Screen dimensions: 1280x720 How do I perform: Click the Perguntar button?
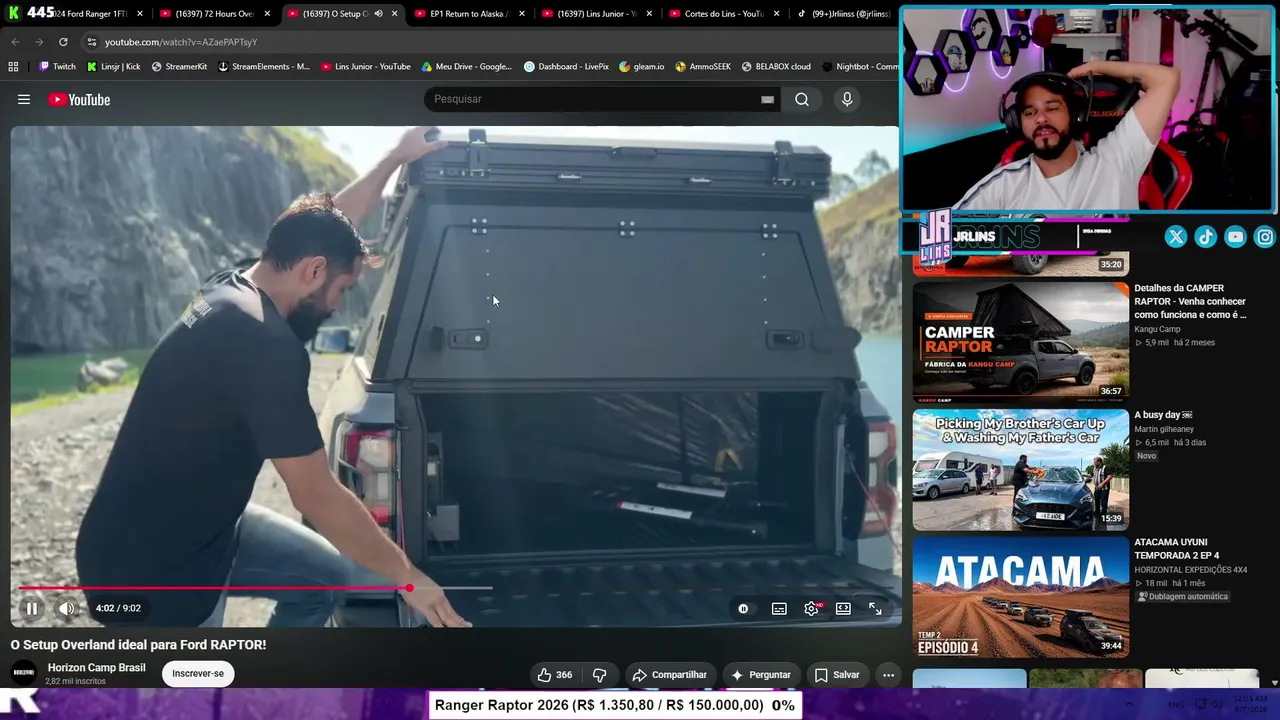(760, 675)
